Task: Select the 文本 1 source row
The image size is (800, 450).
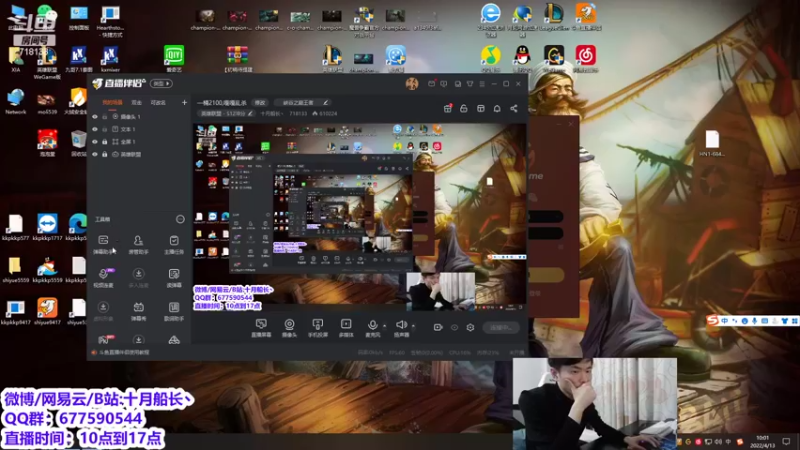Action: coord(139,129)
